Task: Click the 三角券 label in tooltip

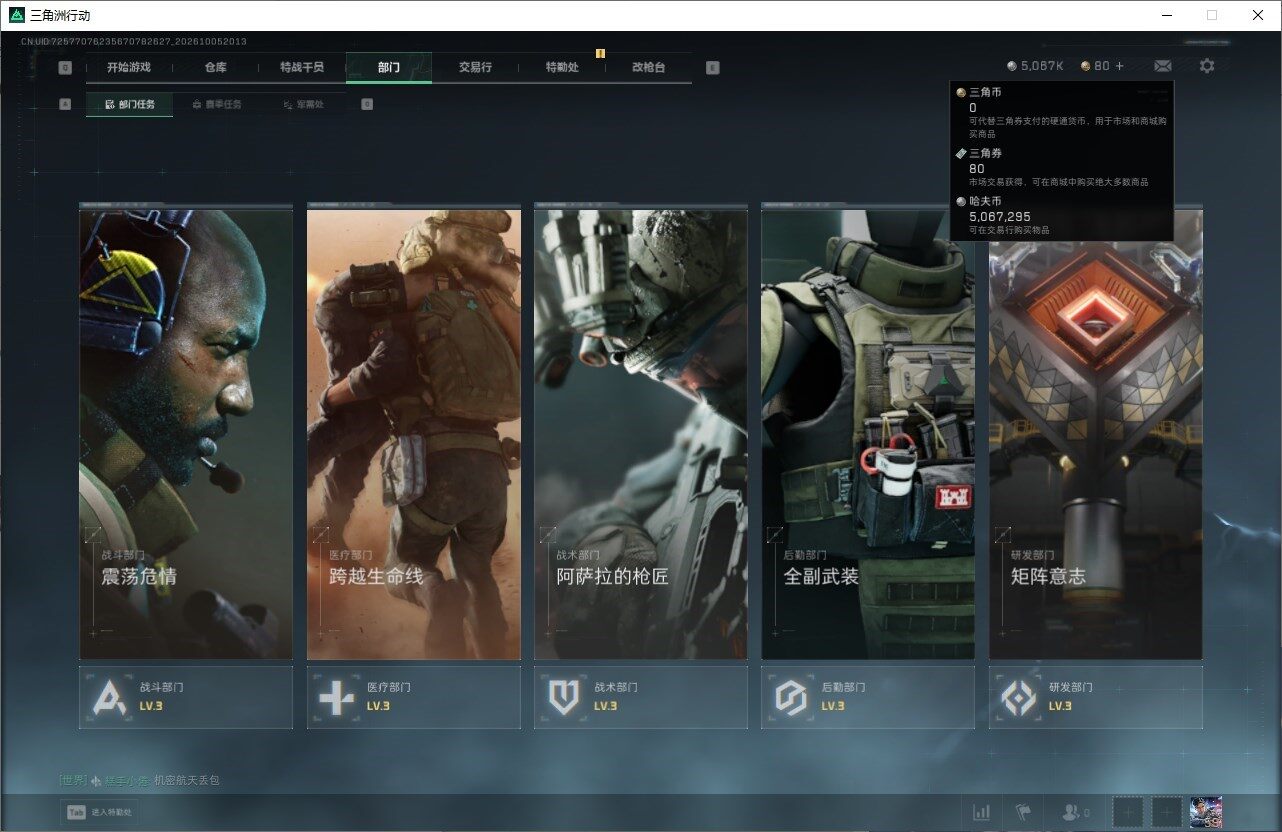Action: (x=985, y=153)
